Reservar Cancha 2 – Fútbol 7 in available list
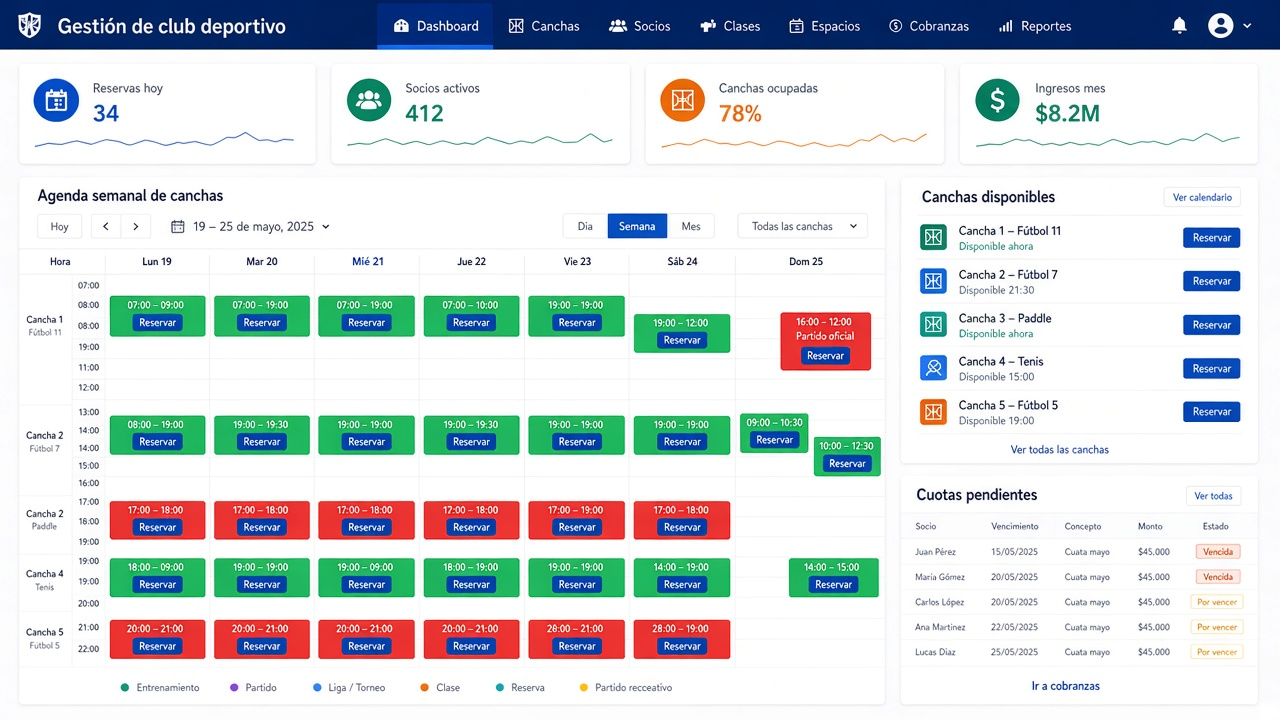 [1212, 281]
